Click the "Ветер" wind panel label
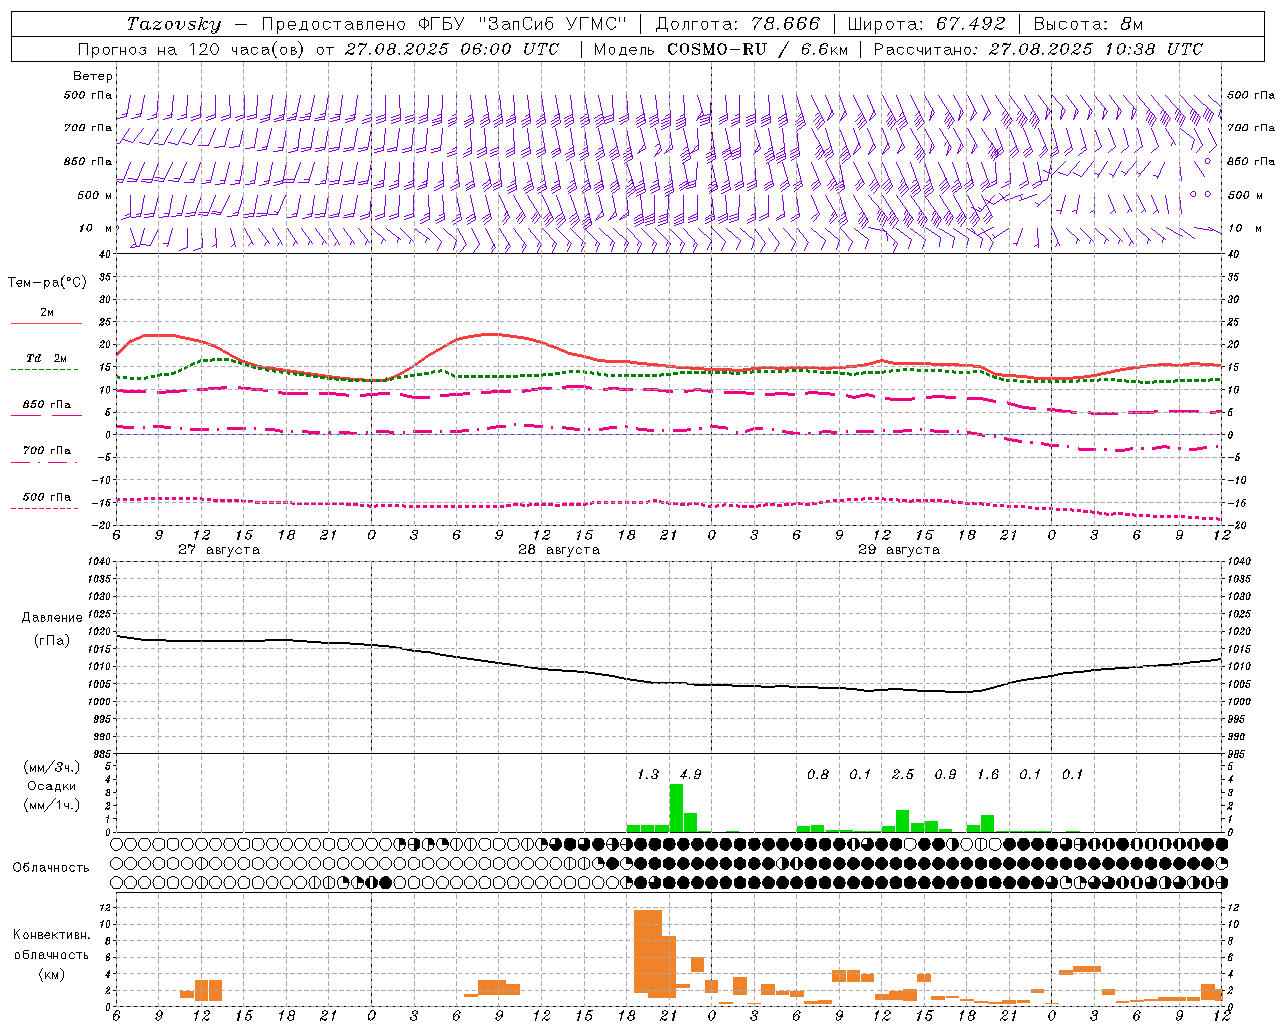This screenshot has width=1280, height=1024. tap(93, 76)
